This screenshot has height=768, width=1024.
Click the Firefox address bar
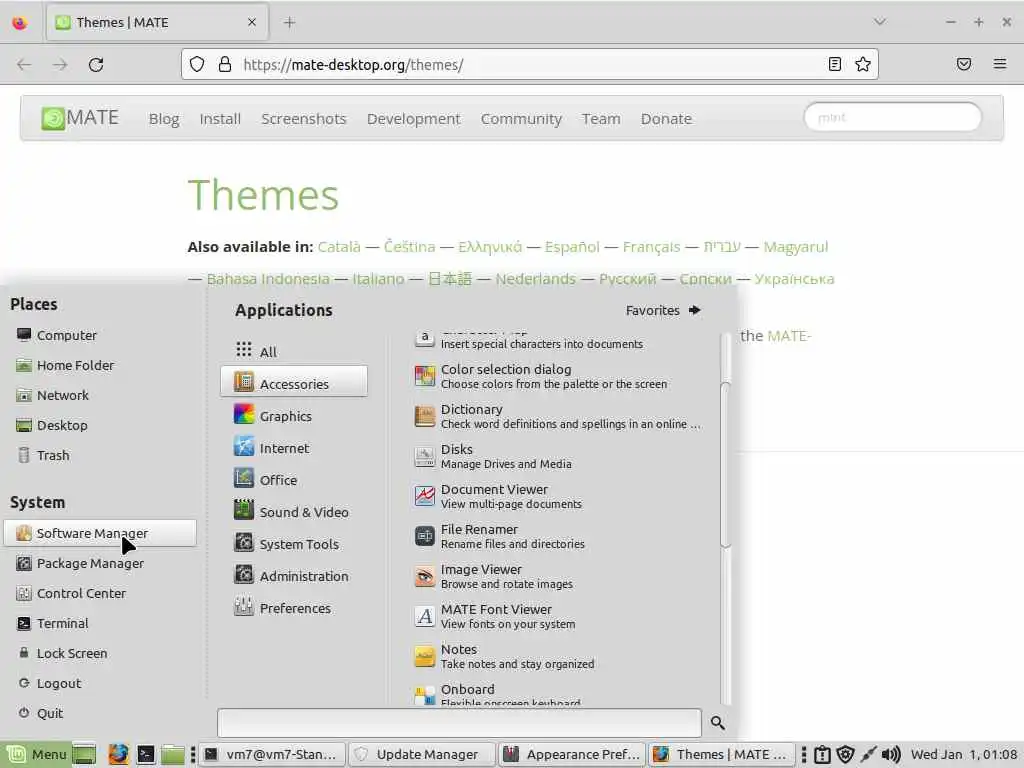[x=532, y=65]
